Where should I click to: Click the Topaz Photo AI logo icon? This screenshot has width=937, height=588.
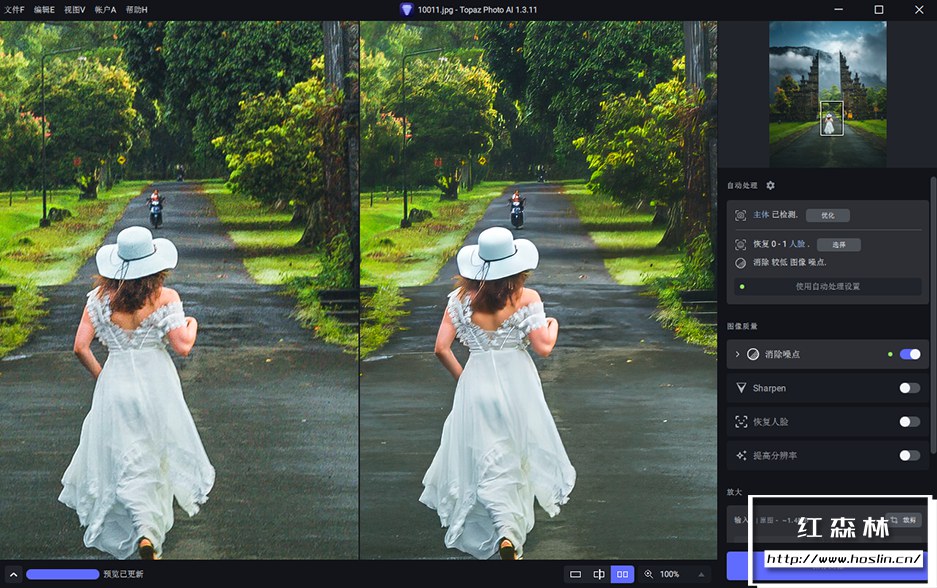point(406,9)
